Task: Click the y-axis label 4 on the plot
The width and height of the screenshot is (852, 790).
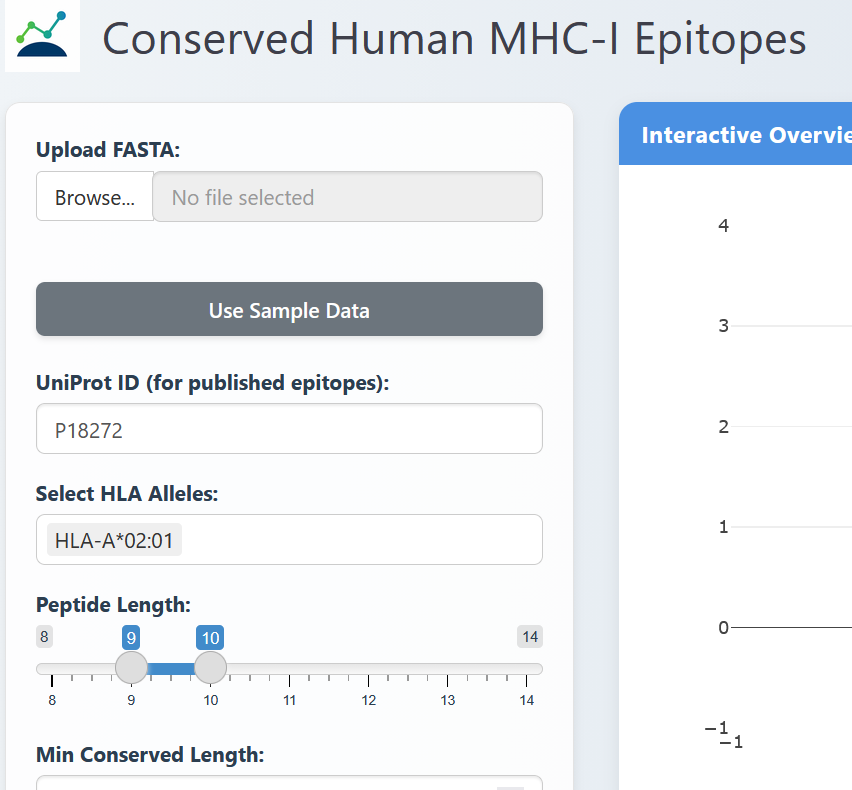Action: click(x=723, y=225)
